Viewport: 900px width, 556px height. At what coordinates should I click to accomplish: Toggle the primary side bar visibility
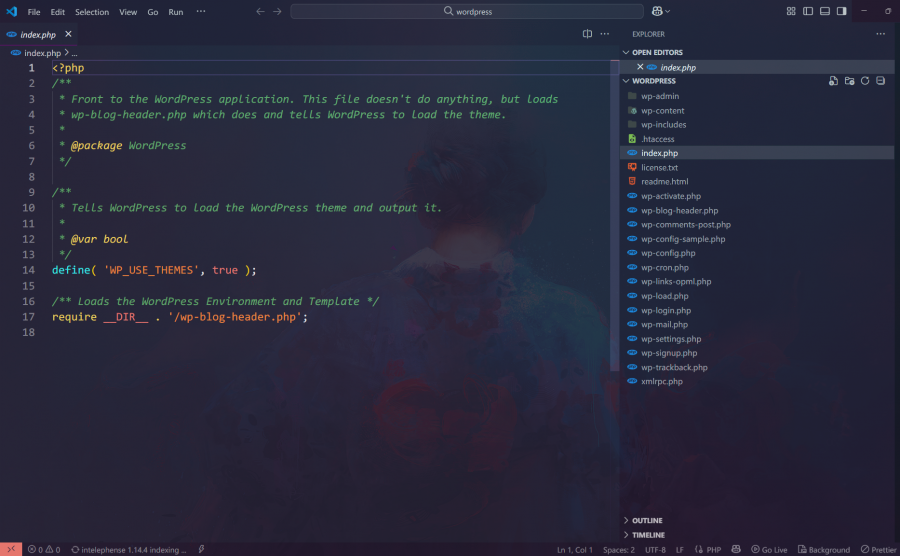[x=808, y=12]
